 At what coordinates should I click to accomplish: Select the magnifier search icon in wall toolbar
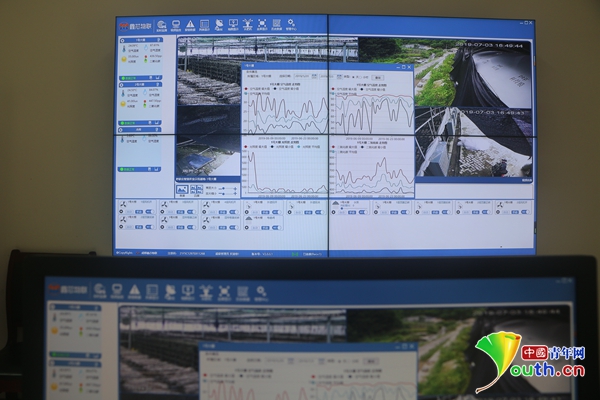click(x=290, y=25)
